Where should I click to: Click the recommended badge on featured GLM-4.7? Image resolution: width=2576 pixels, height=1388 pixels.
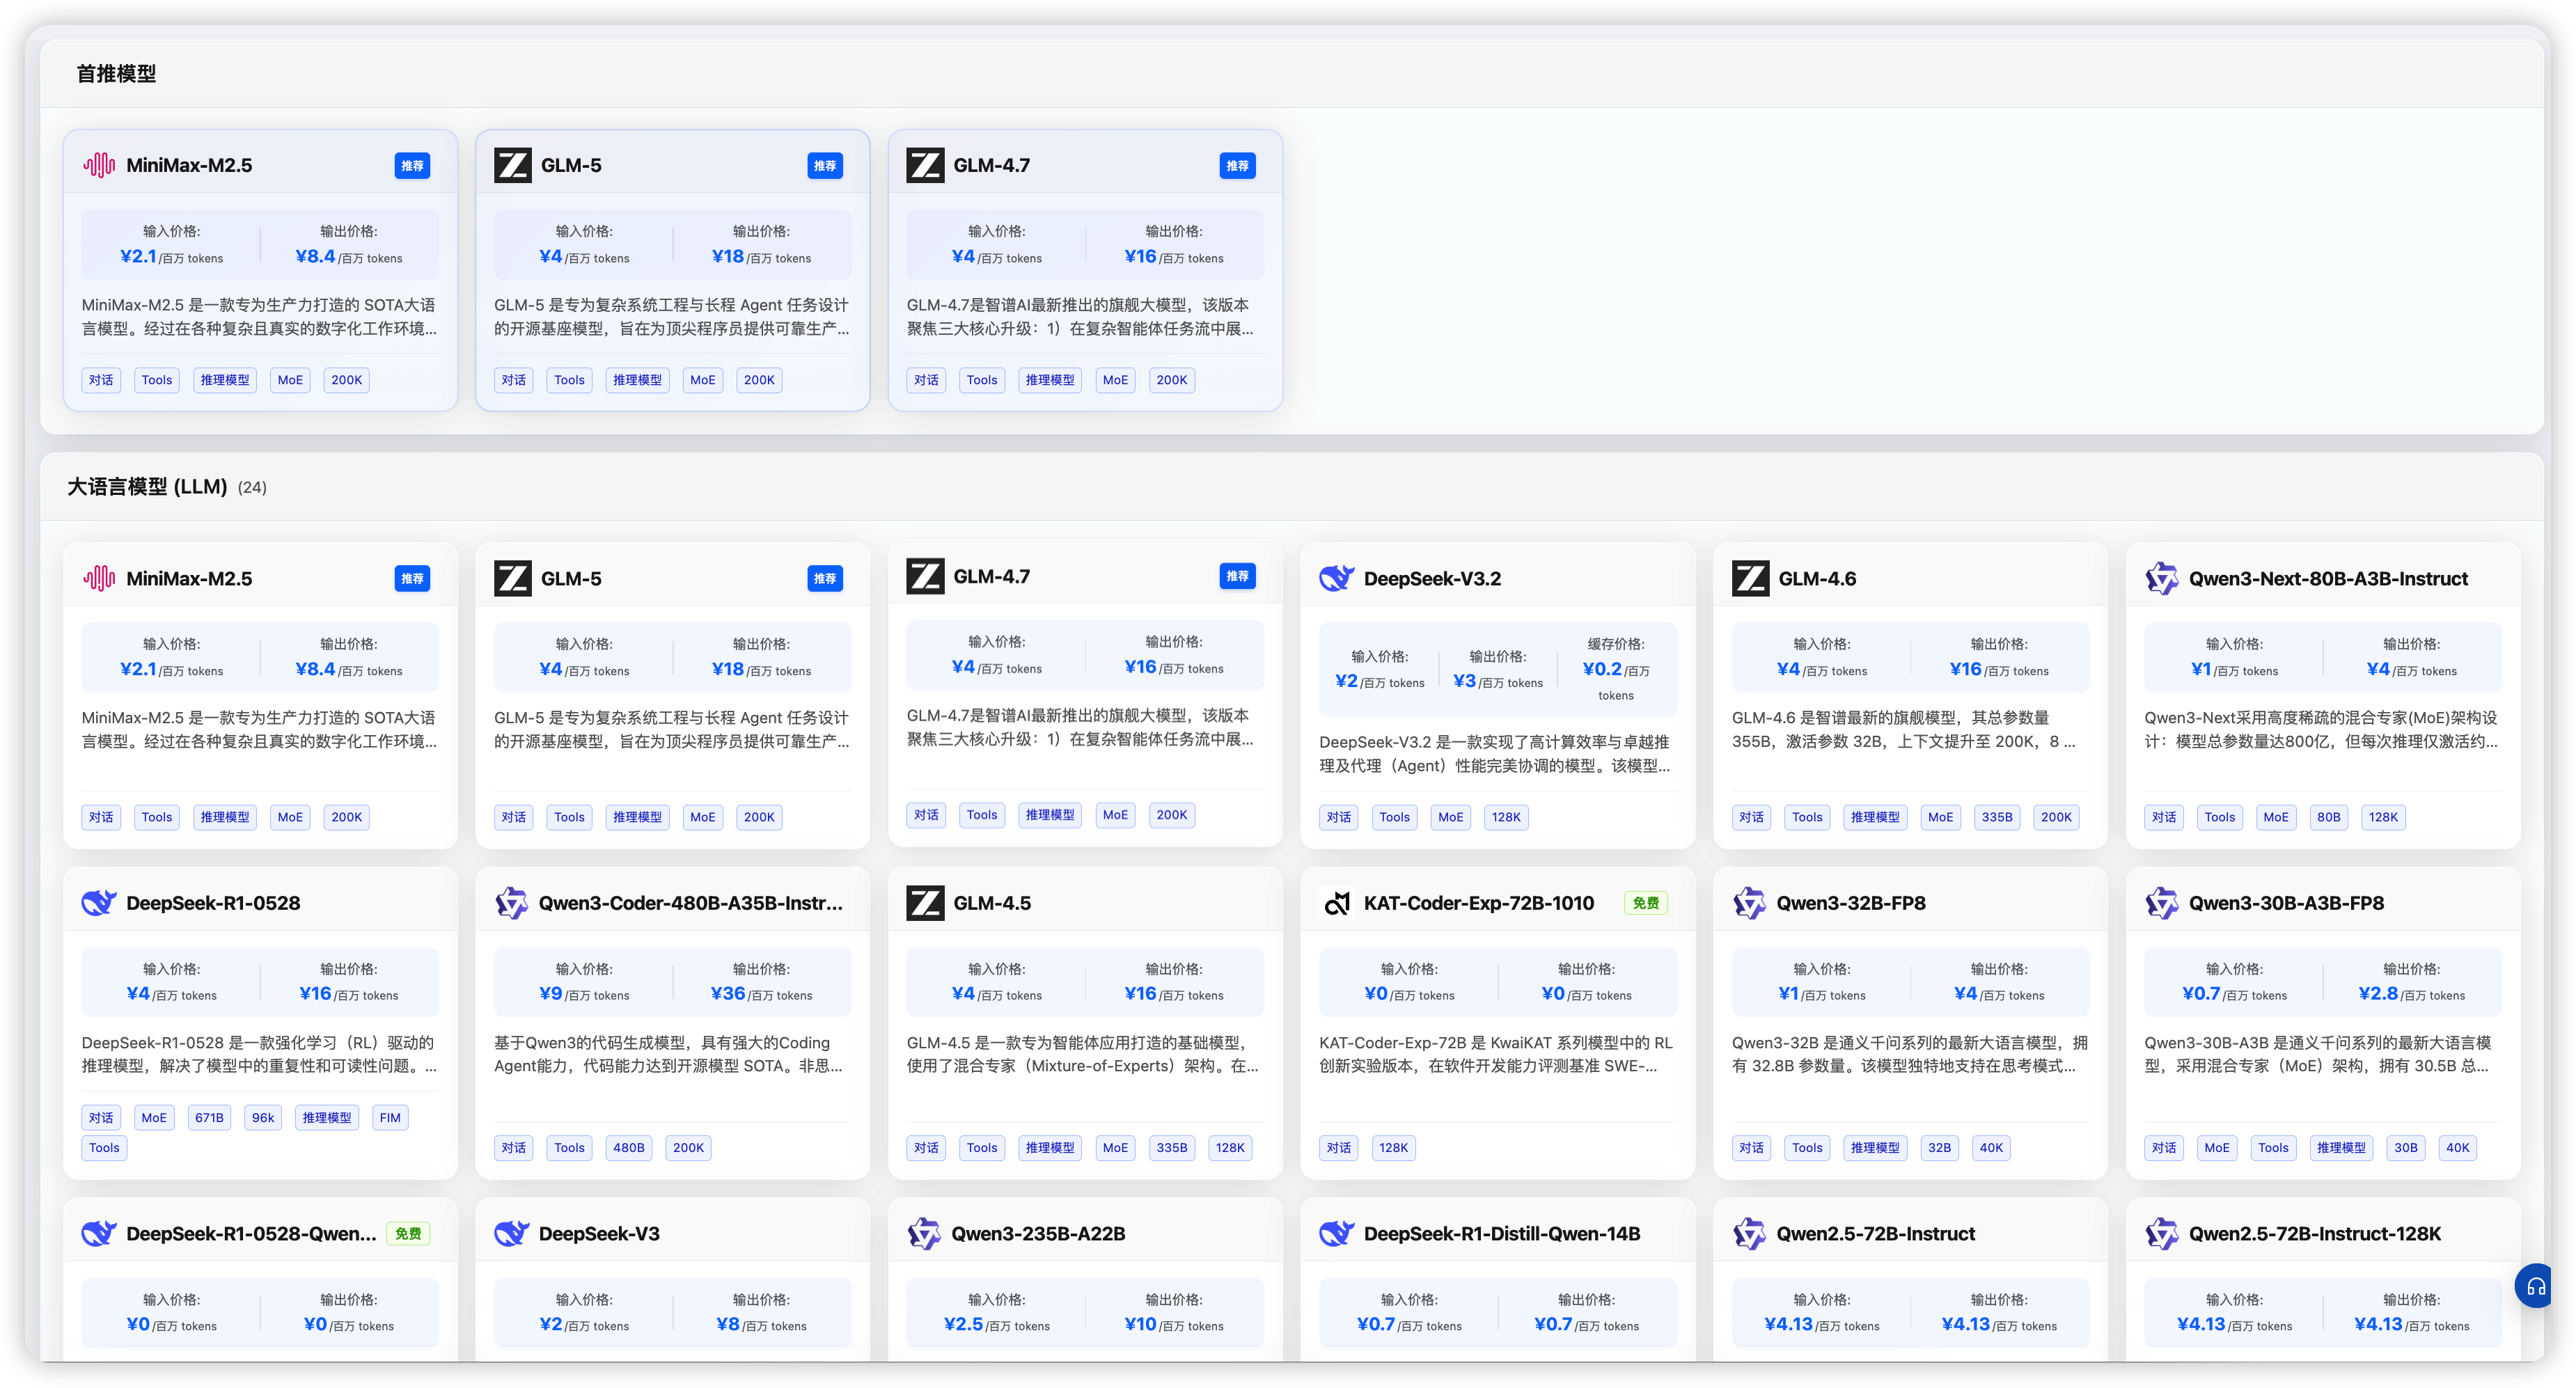pos(1237,166)
